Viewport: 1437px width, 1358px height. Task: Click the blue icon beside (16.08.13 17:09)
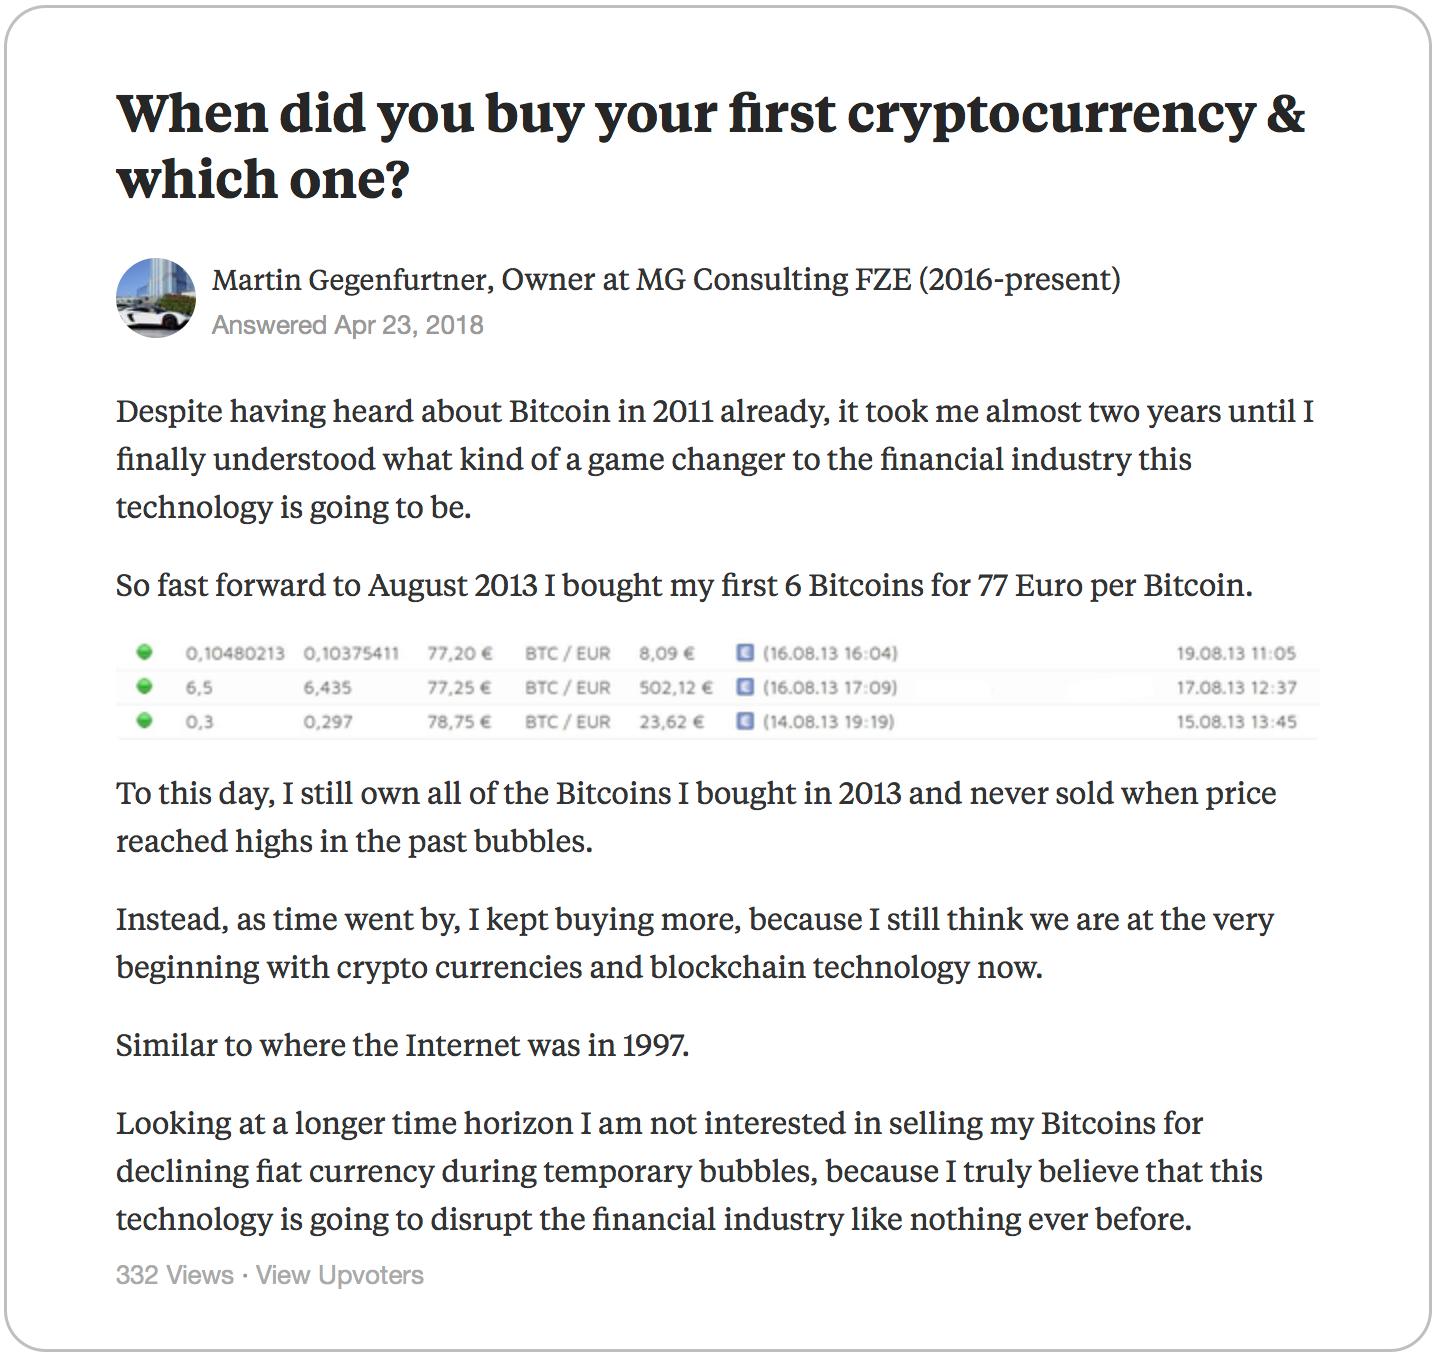744,687
